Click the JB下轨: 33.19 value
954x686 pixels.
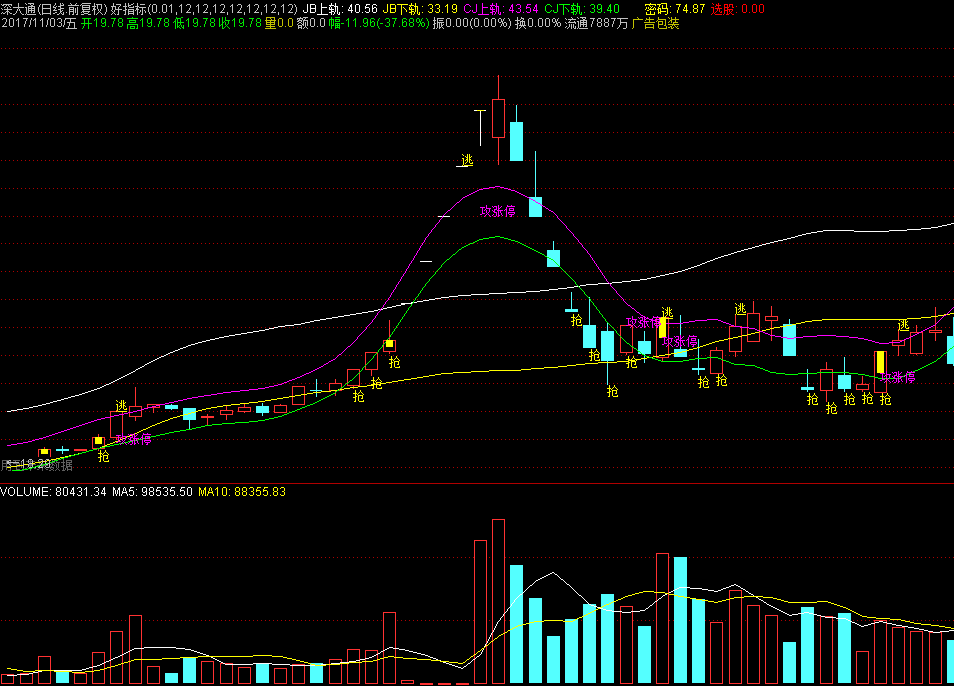[420, 9]
